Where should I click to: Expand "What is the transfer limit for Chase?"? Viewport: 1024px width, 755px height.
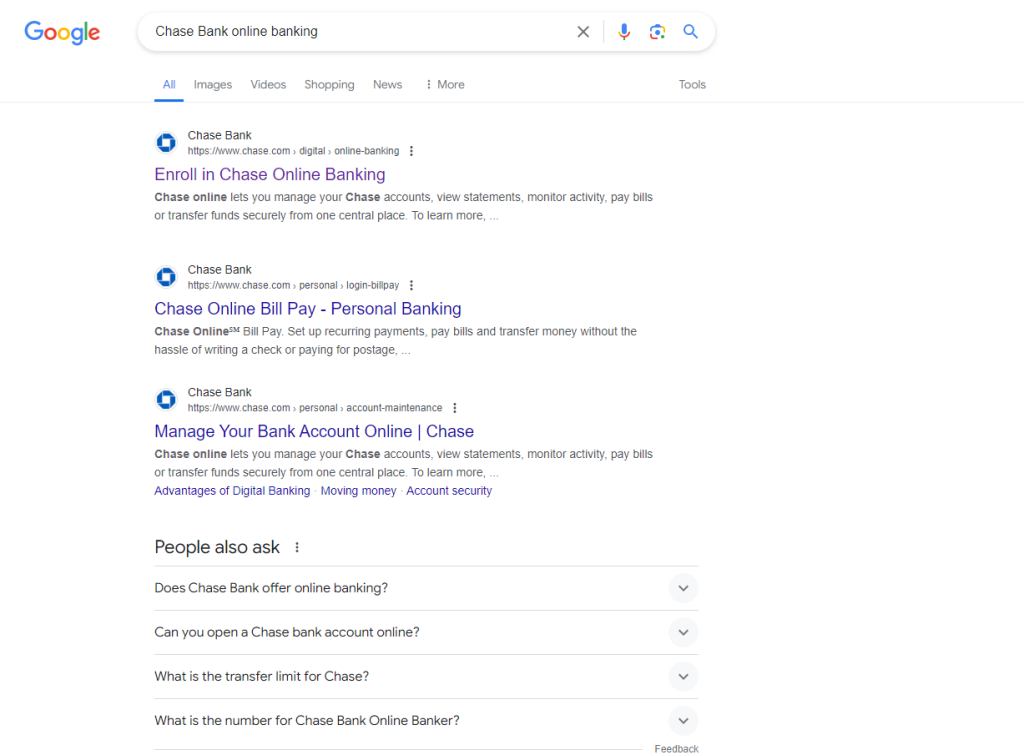(683, 676)
